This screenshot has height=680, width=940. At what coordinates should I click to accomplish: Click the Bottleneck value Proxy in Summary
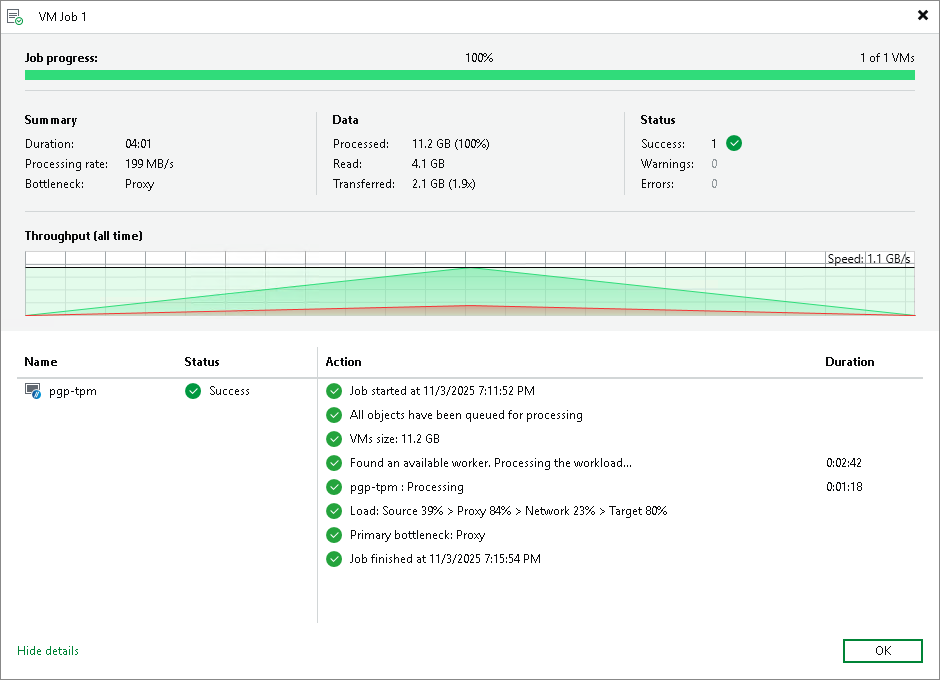tap(140, 184)
